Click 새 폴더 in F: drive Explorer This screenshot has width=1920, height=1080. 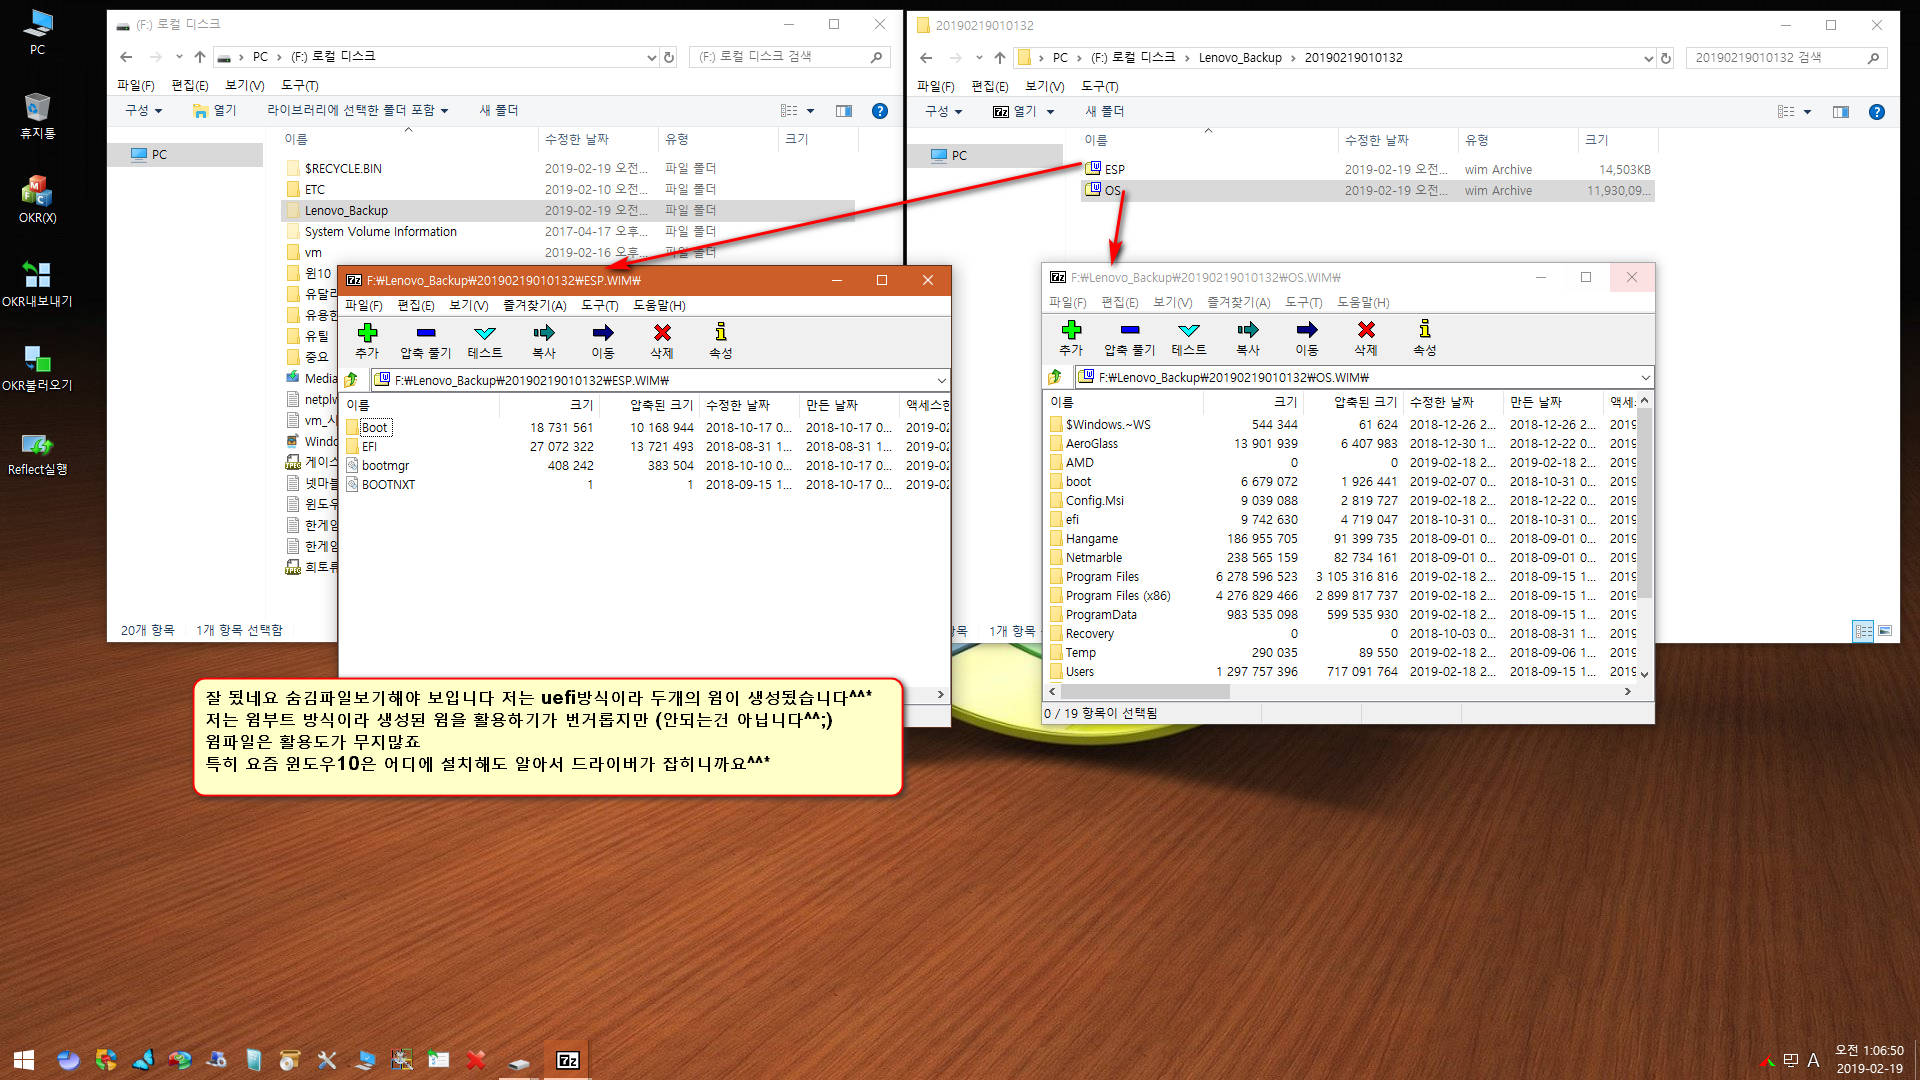498,110
